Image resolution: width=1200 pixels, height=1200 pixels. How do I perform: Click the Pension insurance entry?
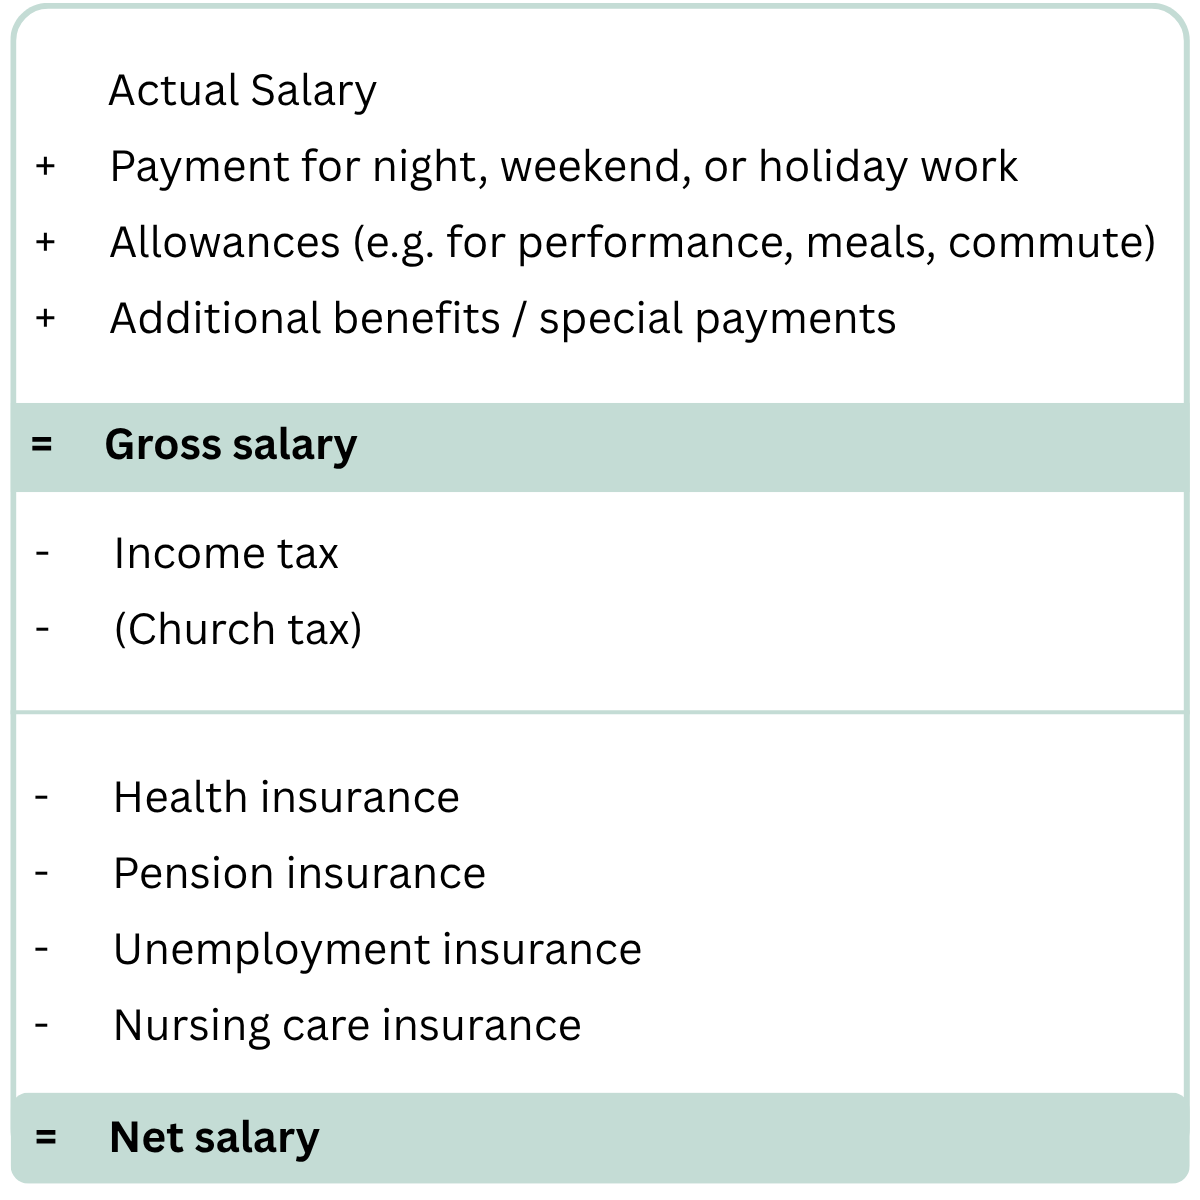299,874
